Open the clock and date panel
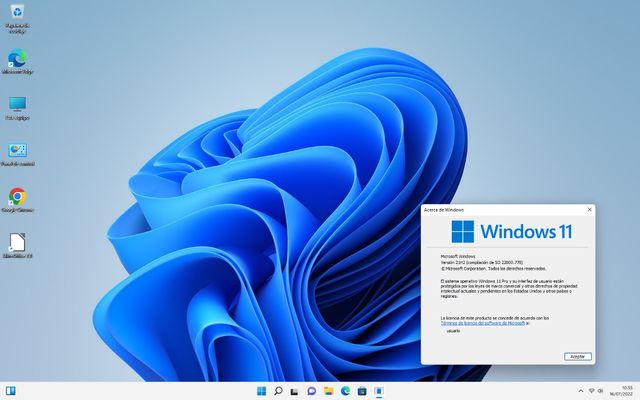This screenshot has width=640, height=400. [624, 389]
